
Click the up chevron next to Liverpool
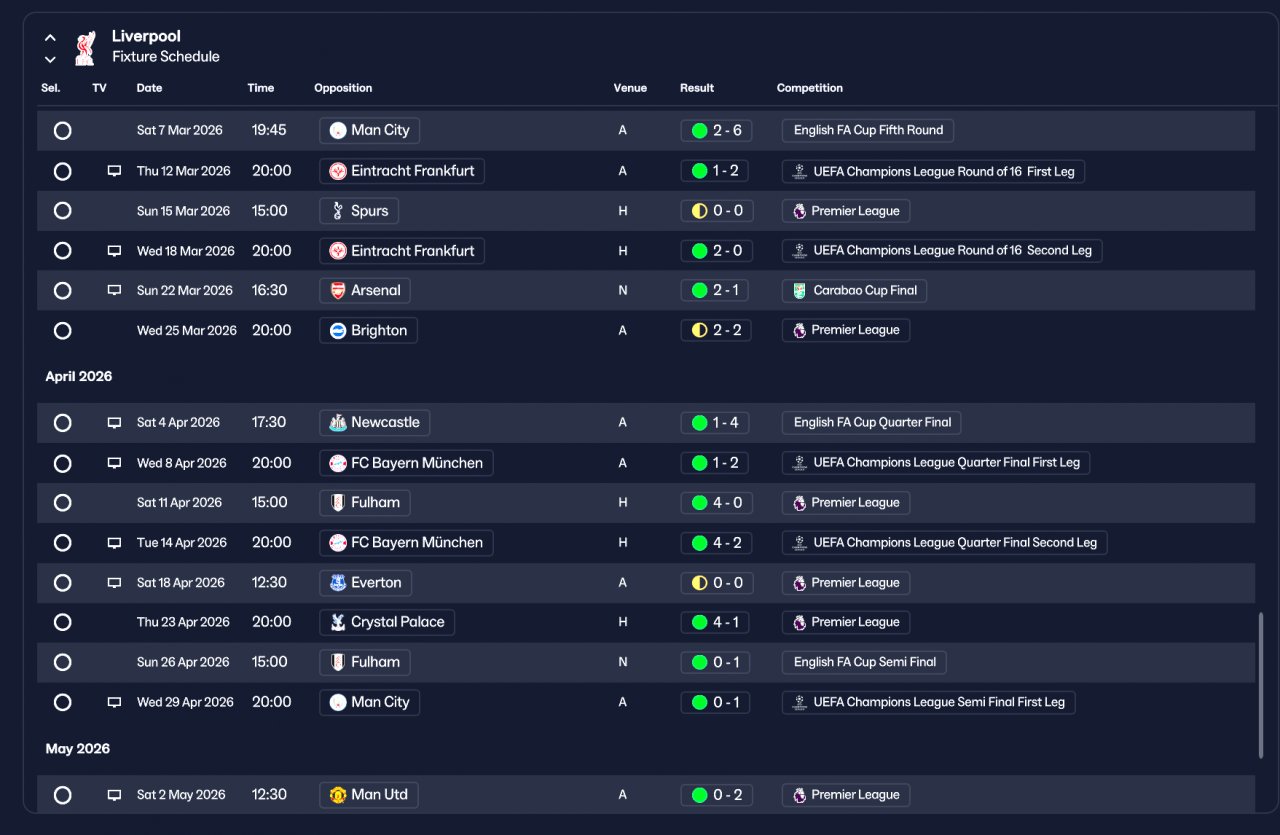(x=50, y=38)
